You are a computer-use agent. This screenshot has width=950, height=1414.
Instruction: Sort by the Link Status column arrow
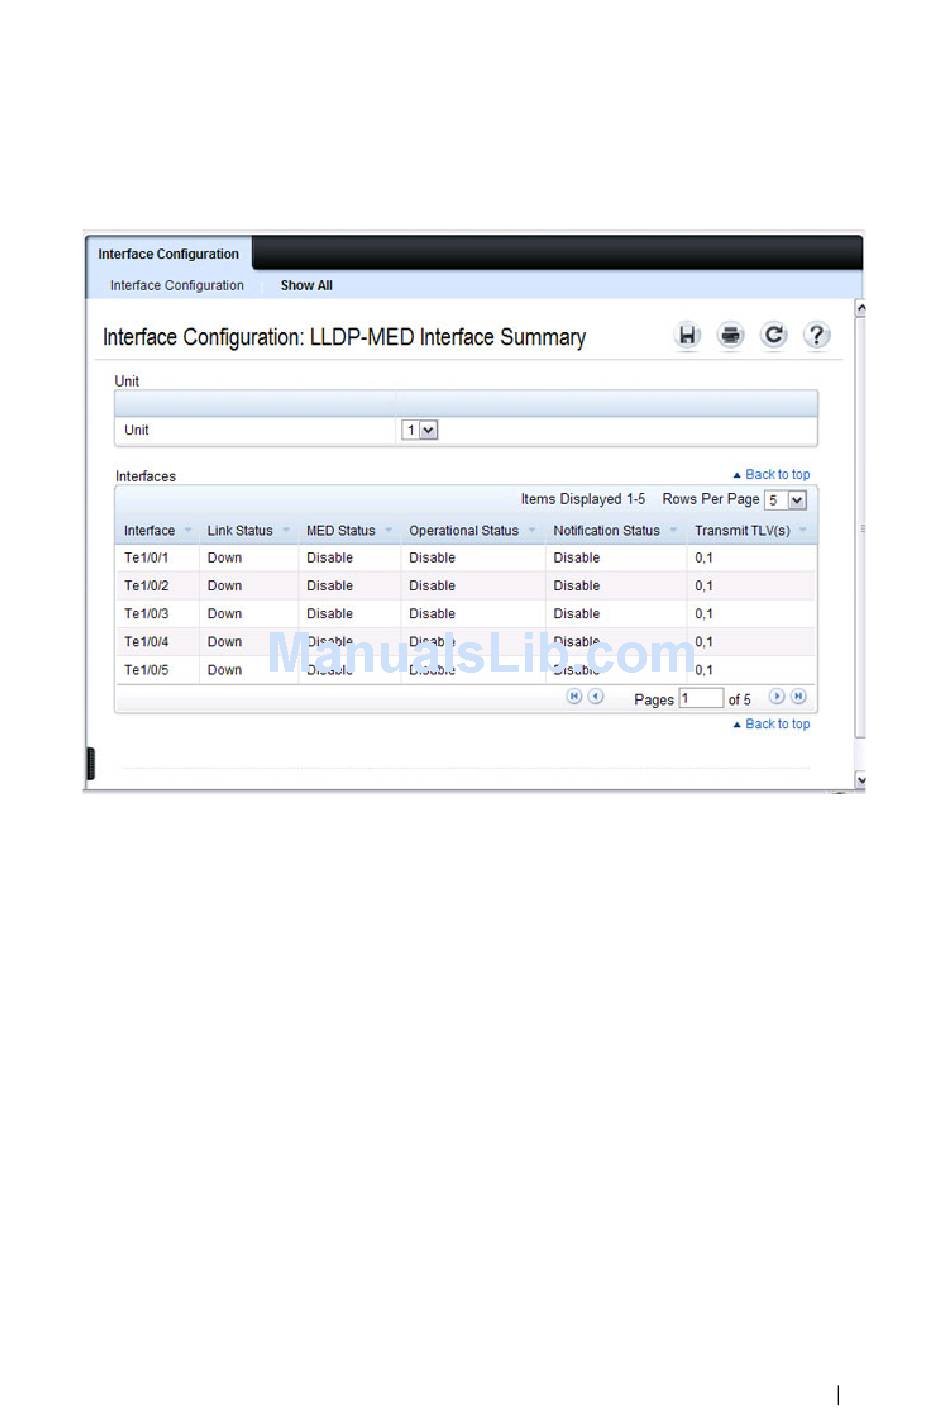(286, 530)
